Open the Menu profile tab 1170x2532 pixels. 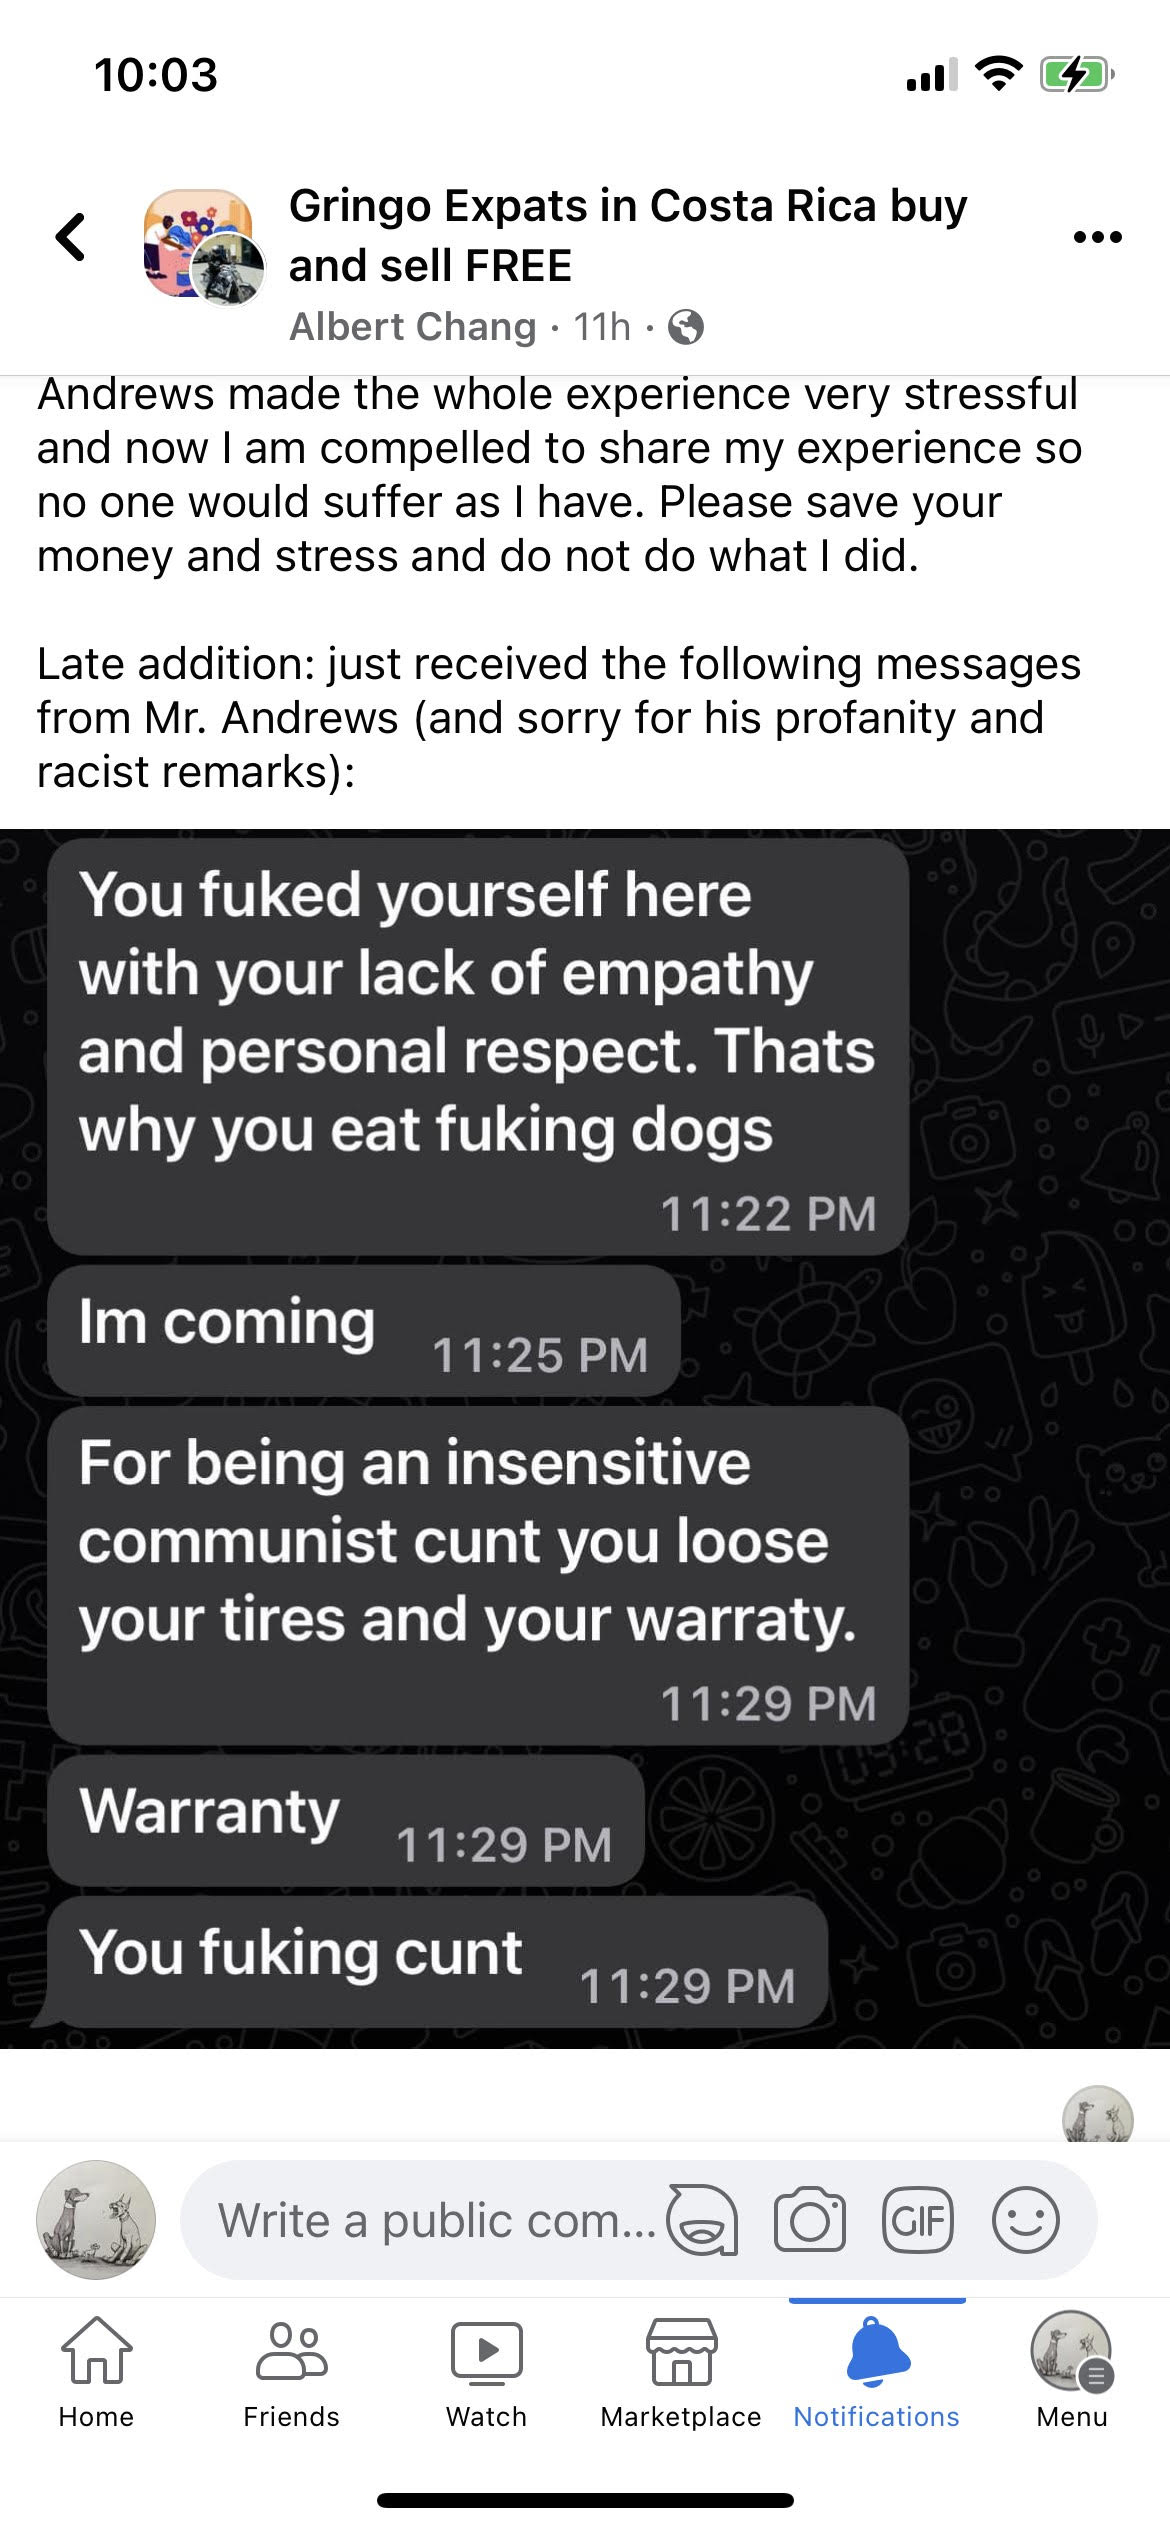tap(1072, 2373)
